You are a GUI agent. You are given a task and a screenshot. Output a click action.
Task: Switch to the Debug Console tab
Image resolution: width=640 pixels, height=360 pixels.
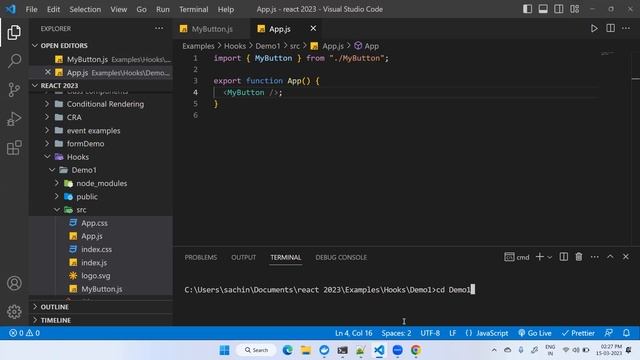pos(341,257)
